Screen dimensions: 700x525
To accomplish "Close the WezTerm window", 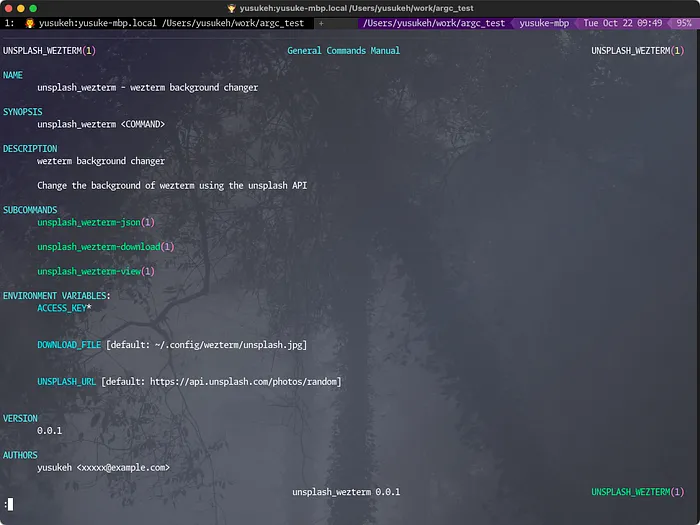I will click(8, 8).
